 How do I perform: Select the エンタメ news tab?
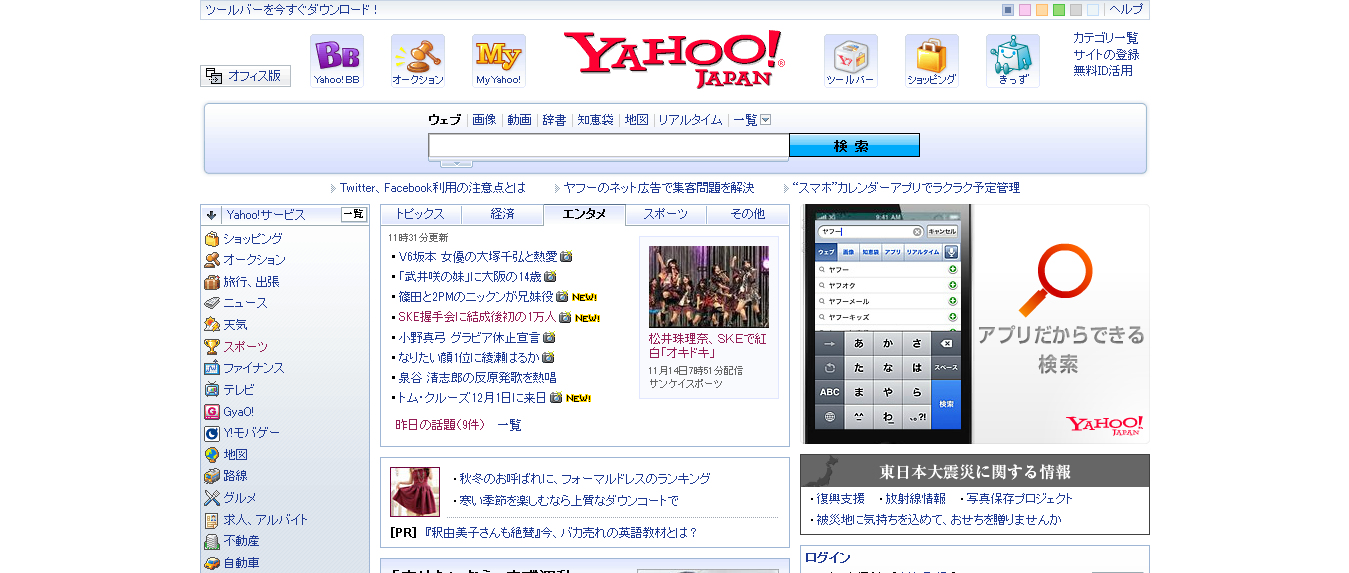(x=584, y=214)
